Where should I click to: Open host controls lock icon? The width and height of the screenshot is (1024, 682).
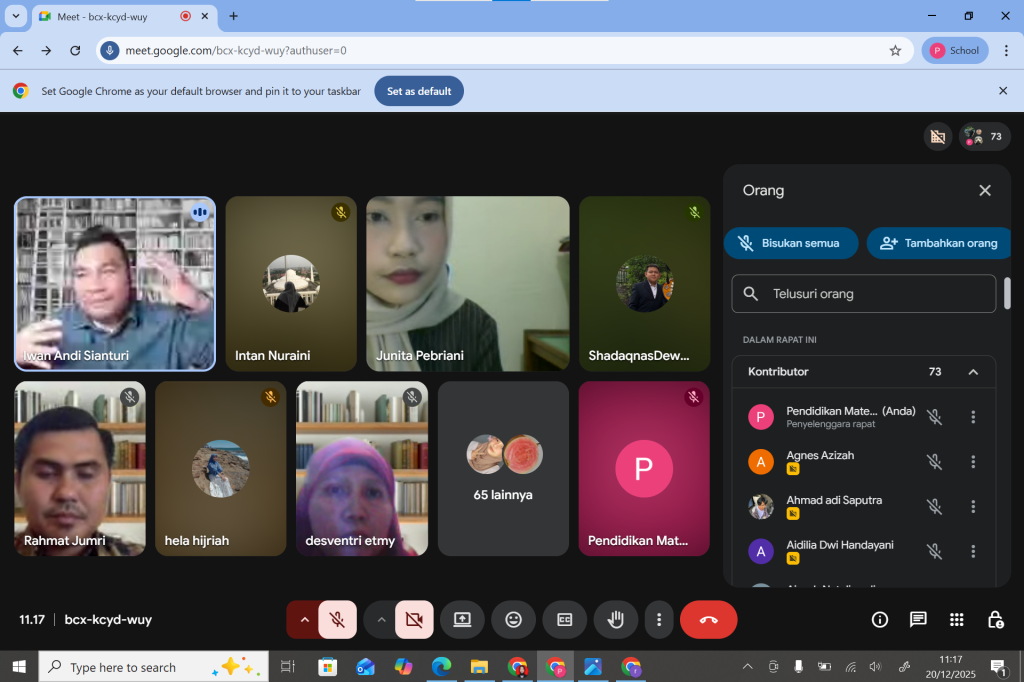point(995,620)
